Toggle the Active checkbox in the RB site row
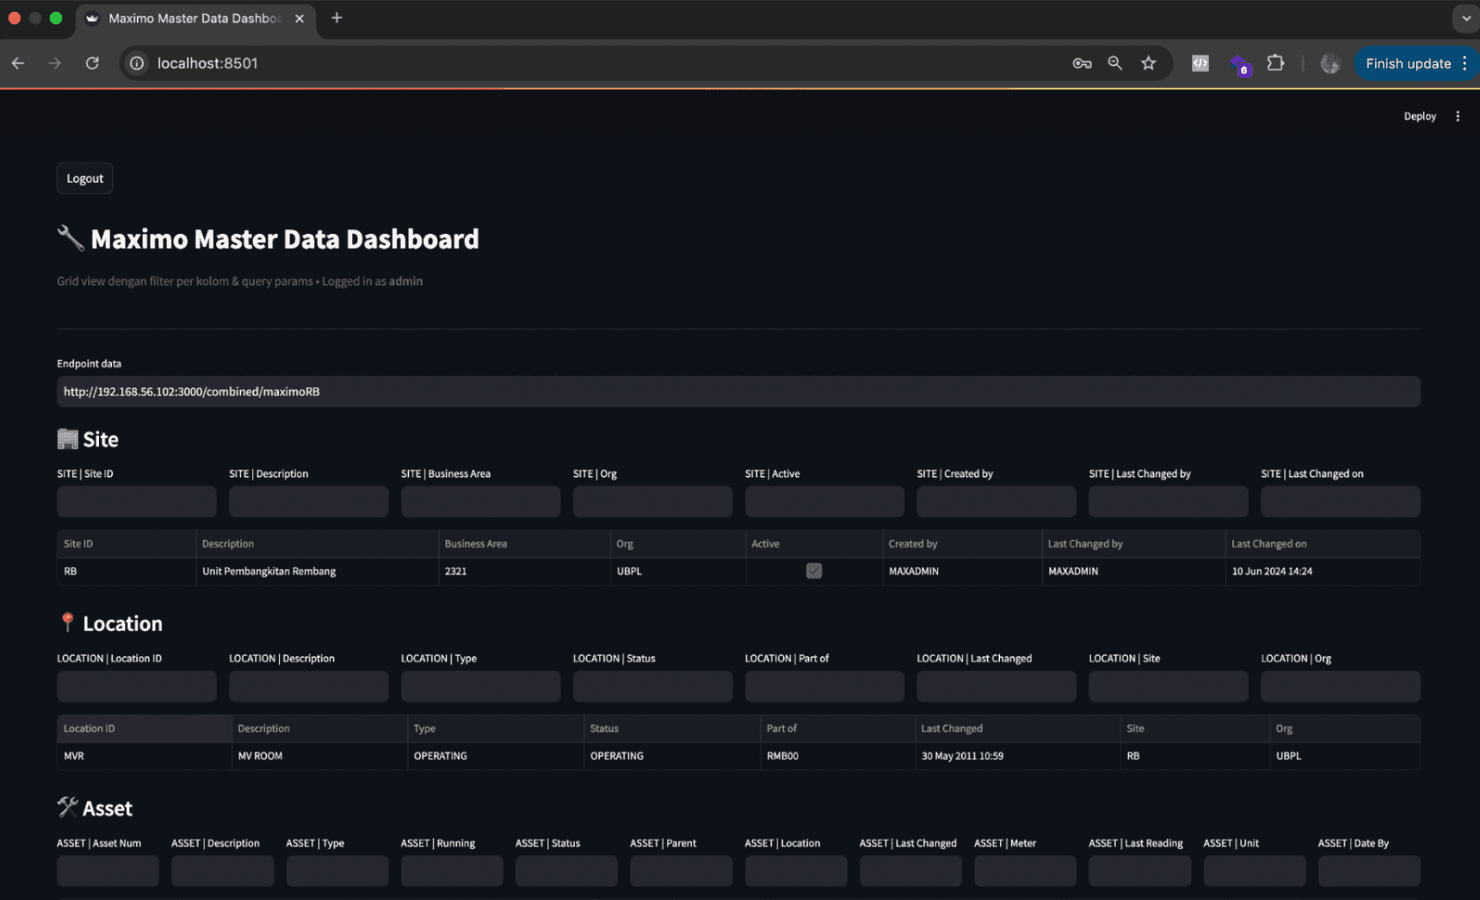The image size is (1480, 900). coord(814,571)
